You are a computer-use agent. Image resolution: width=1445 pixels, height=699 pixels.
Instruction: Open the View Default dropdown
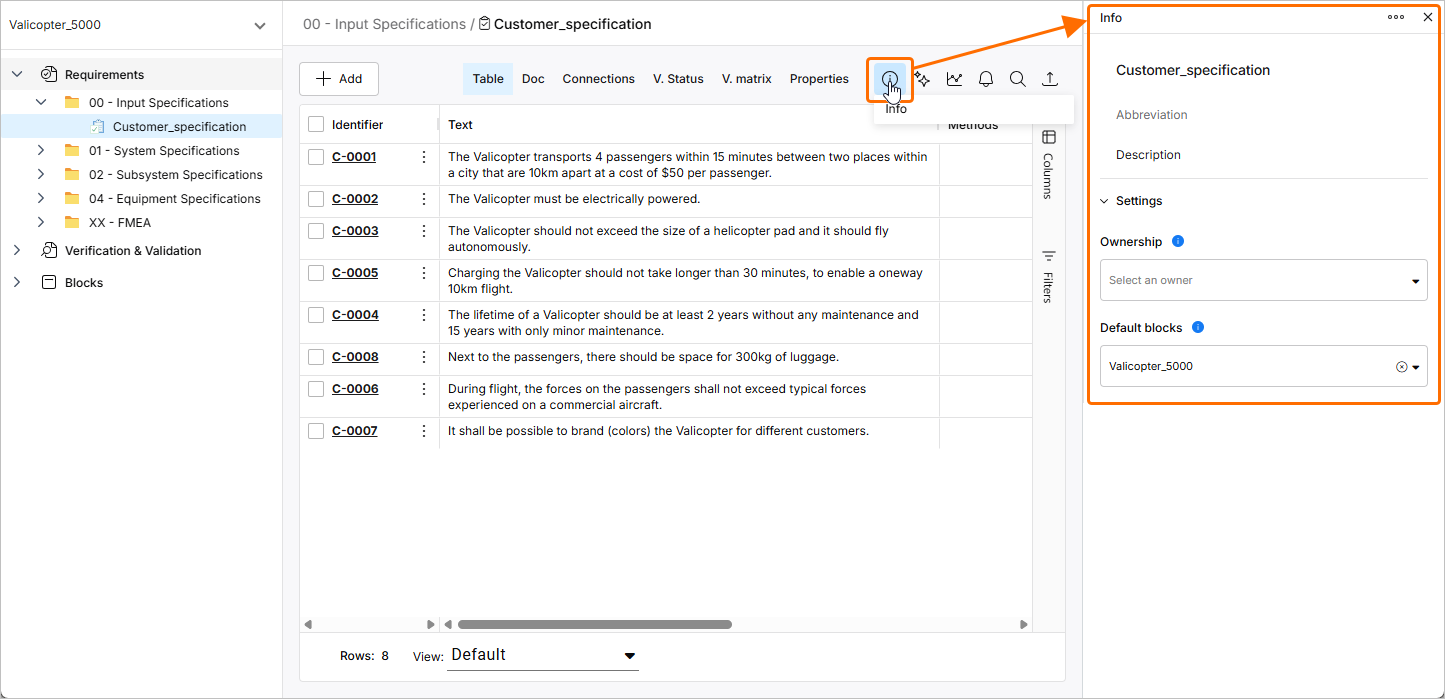coord(543,655)
